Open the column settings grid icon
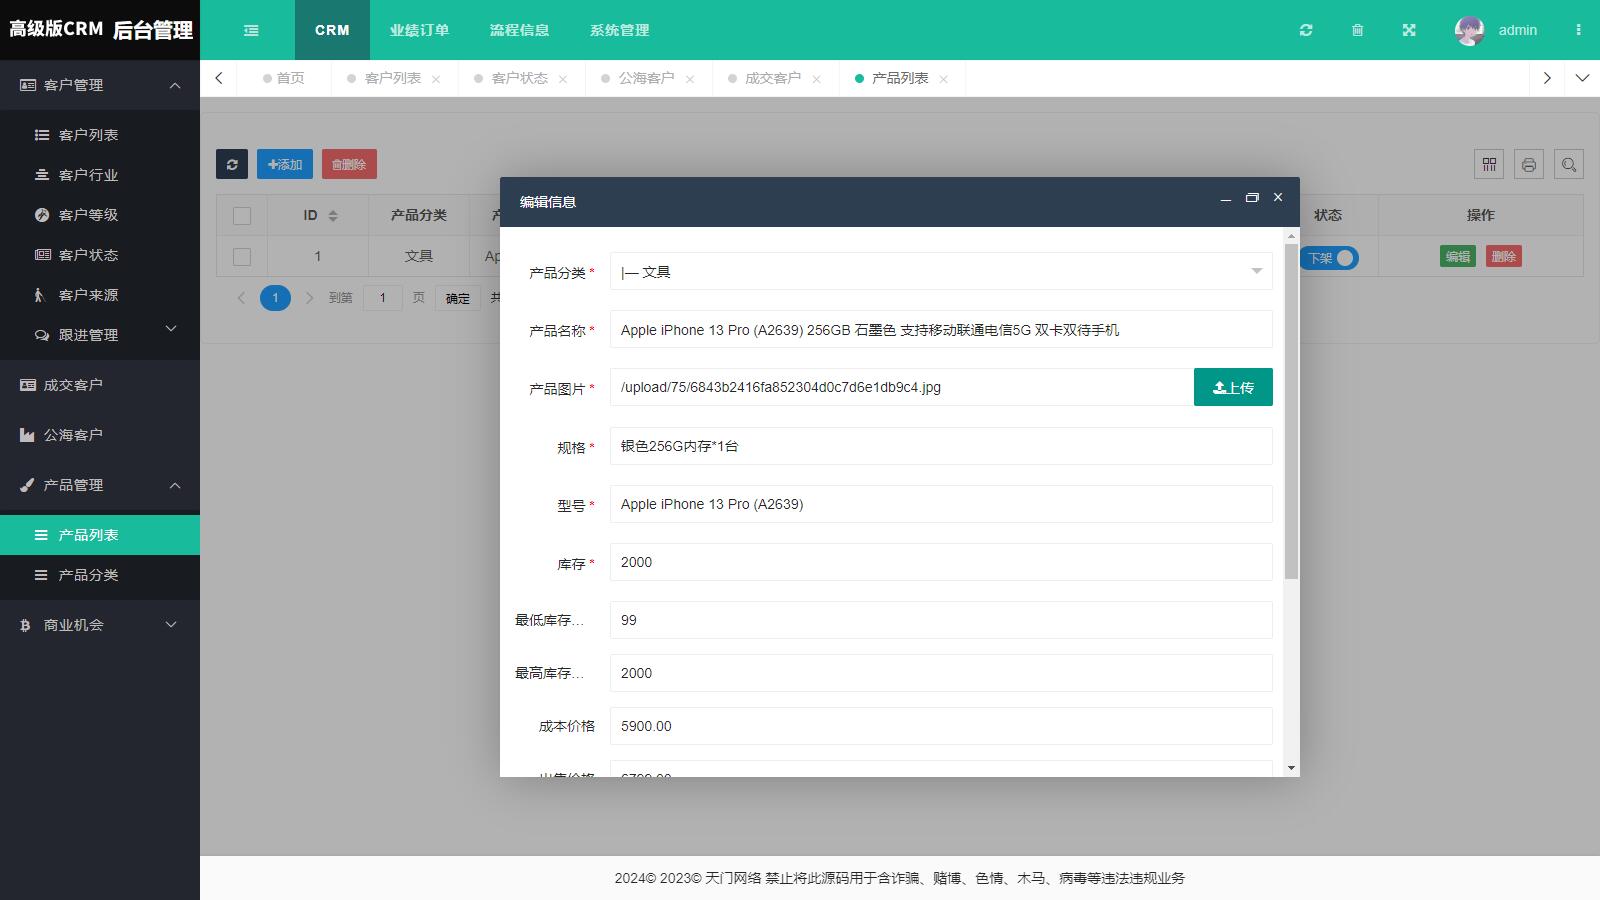Screen dimensions: 1600x900 [1489, 164]
